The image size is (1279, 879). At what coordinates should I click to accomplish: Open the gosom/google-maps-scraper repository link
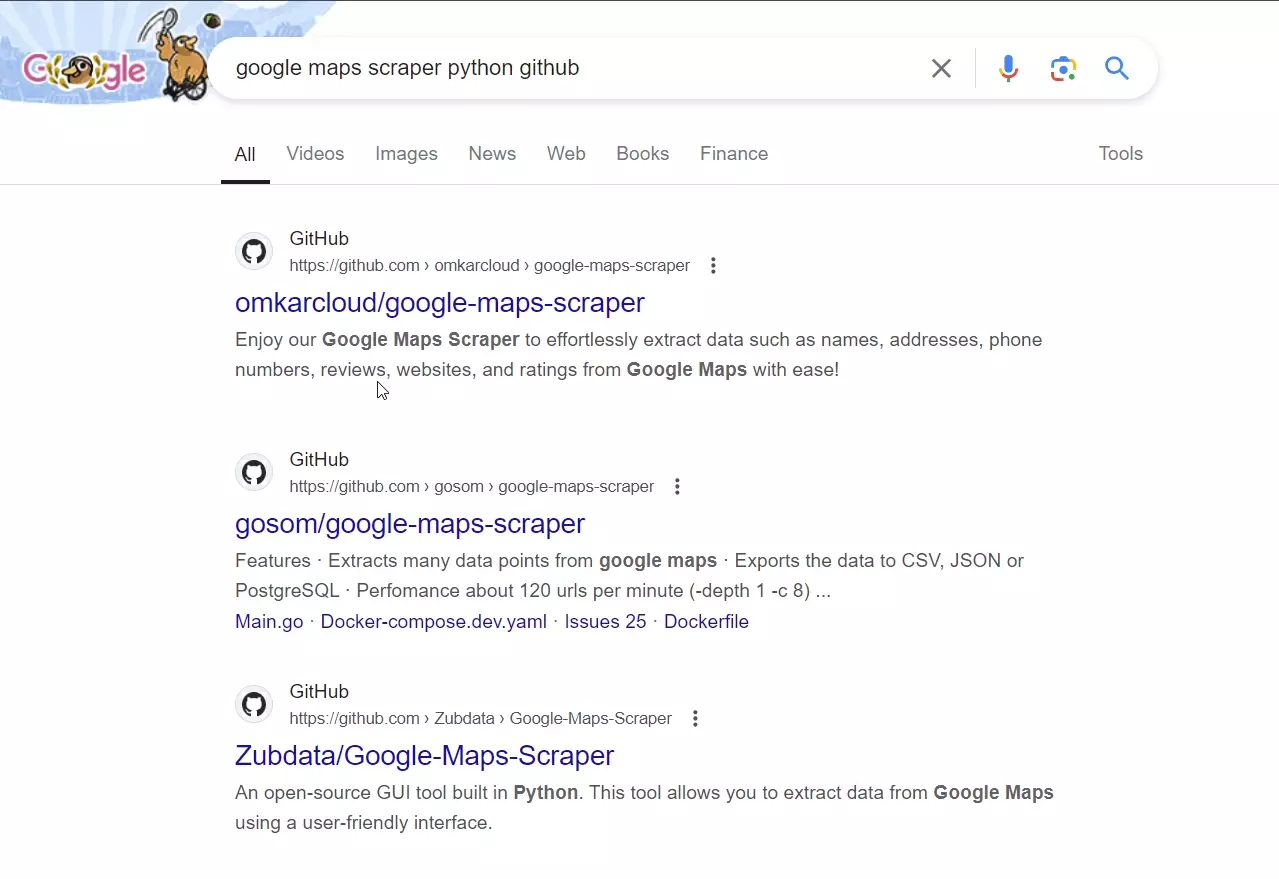409,523
